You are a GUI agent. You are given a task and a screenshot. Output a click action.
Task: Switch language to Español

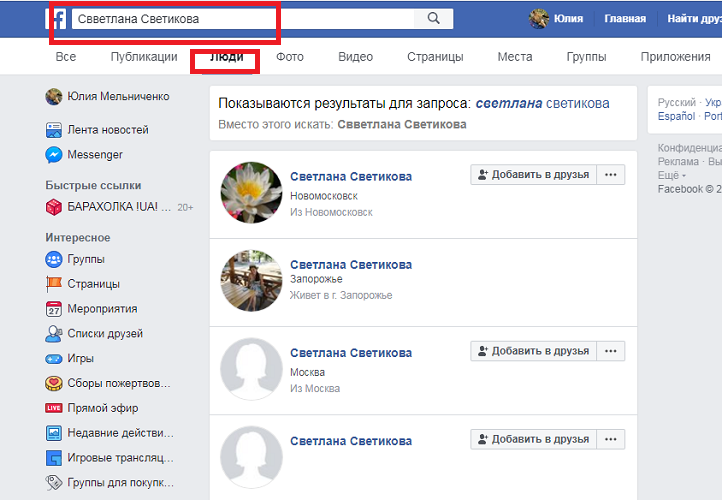[x=676, y=116]
